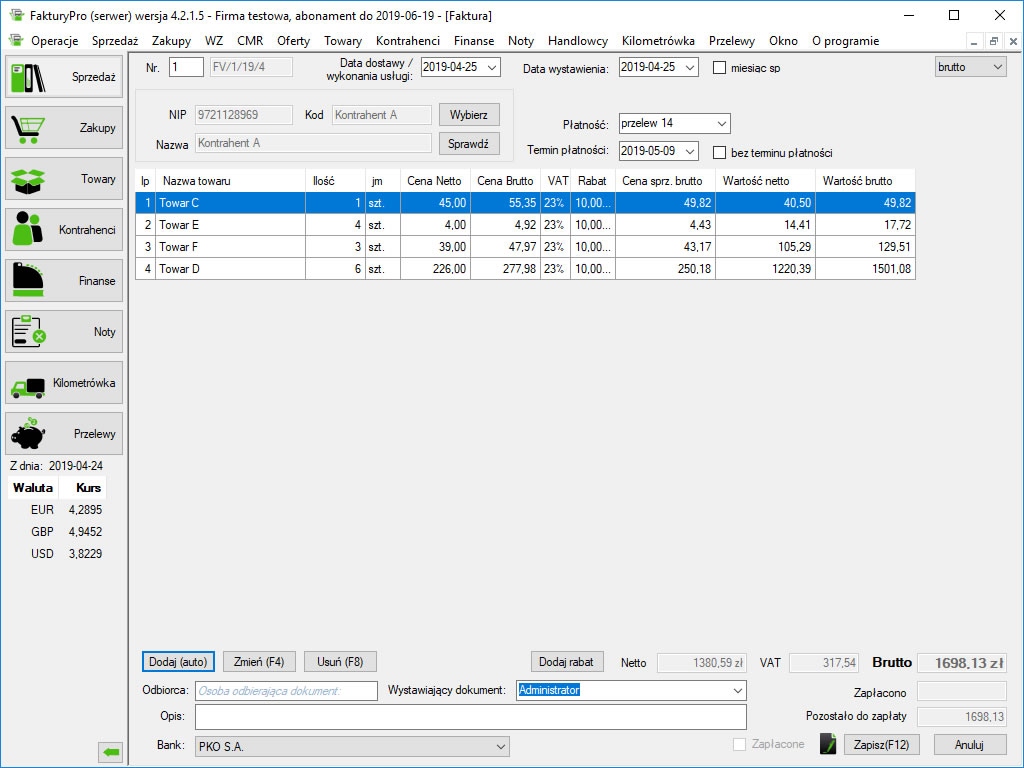
Task: Open the Towary box icon module
Action: (64, 179)
